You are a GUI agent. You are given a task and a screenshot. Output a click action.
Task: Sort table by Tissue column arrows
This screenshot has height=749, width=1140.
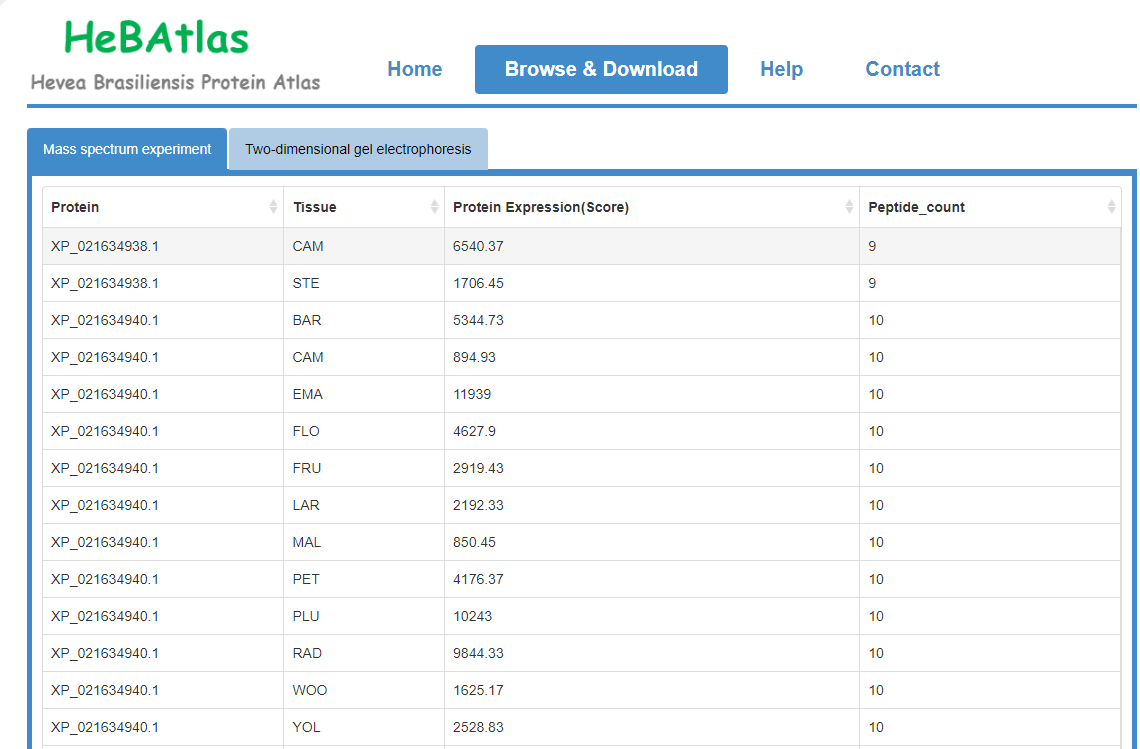(x=434, y=207)
